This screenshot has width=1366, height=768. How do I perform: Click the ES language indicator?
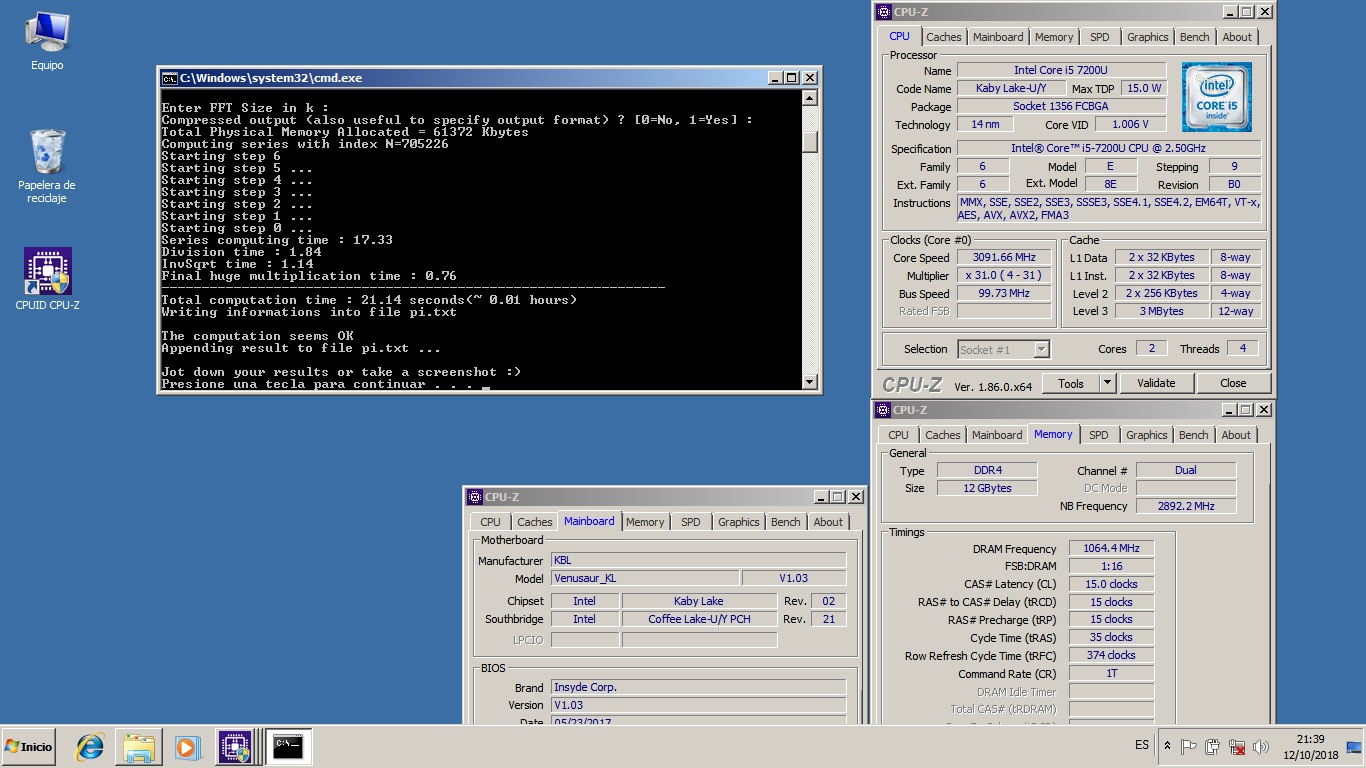click(x=1142, y=745)
